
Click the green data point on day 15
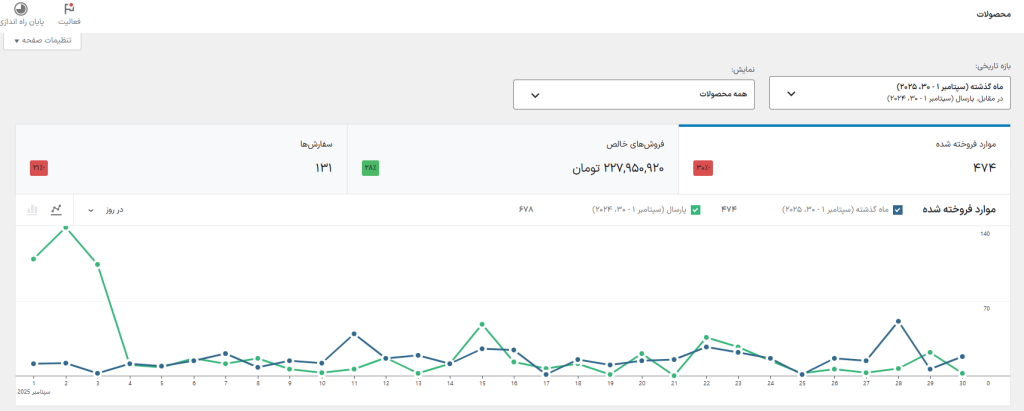tap(482, 325)
